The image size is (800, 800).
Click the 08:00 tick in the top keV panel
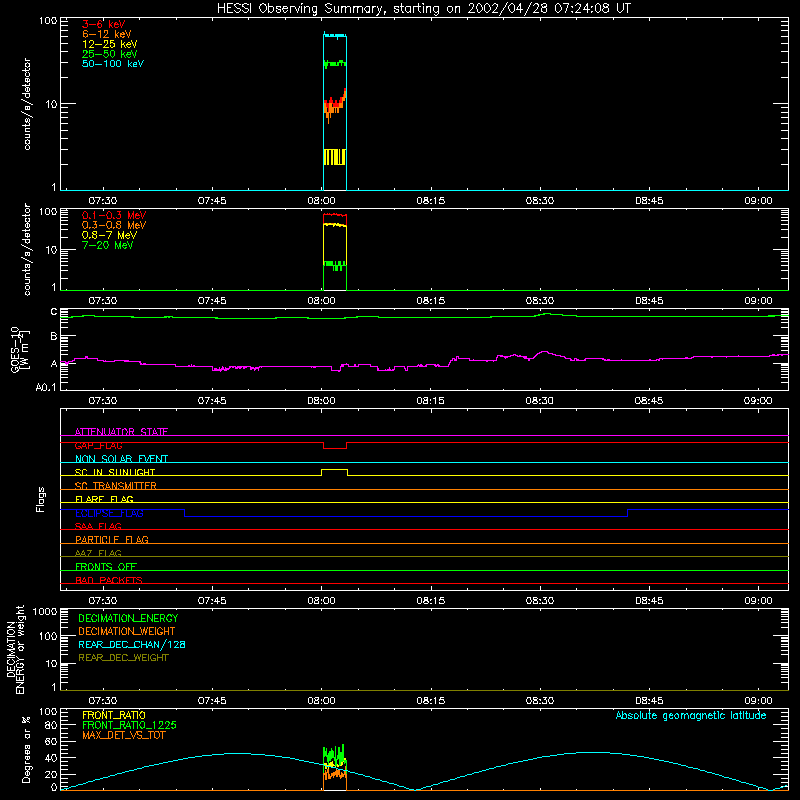point(321,201)
